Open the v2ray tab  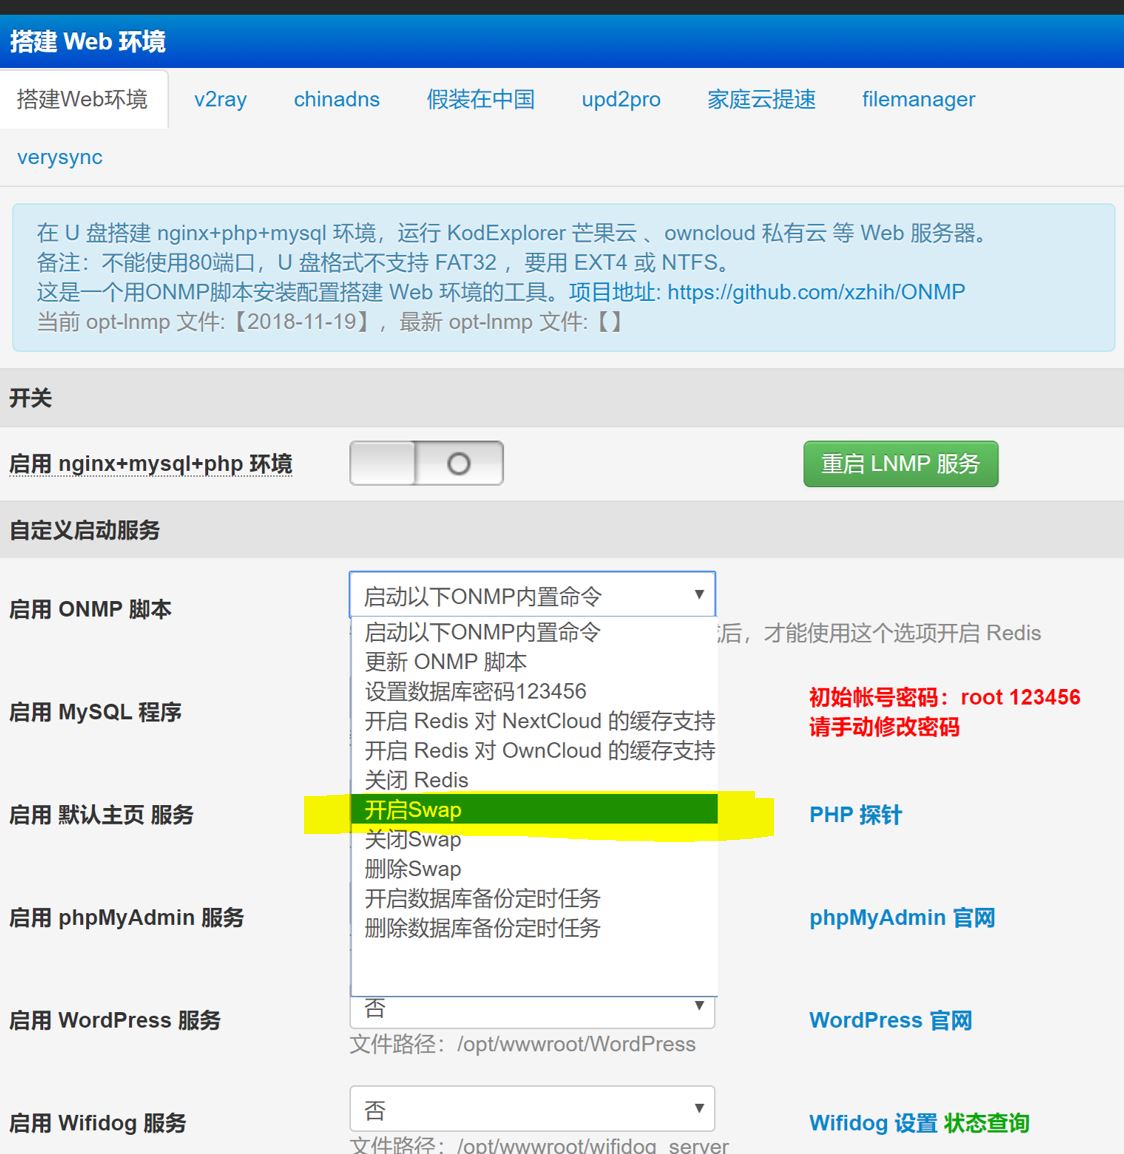click(220, 99)
